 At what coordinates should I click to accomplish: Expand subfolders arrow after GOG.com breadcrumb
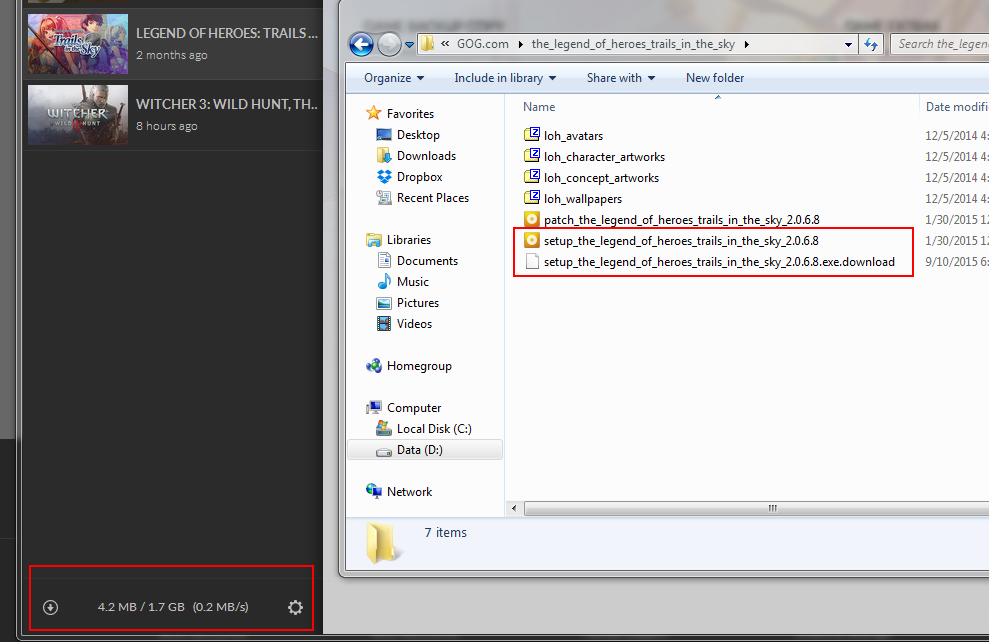click(x=520, y=44)
